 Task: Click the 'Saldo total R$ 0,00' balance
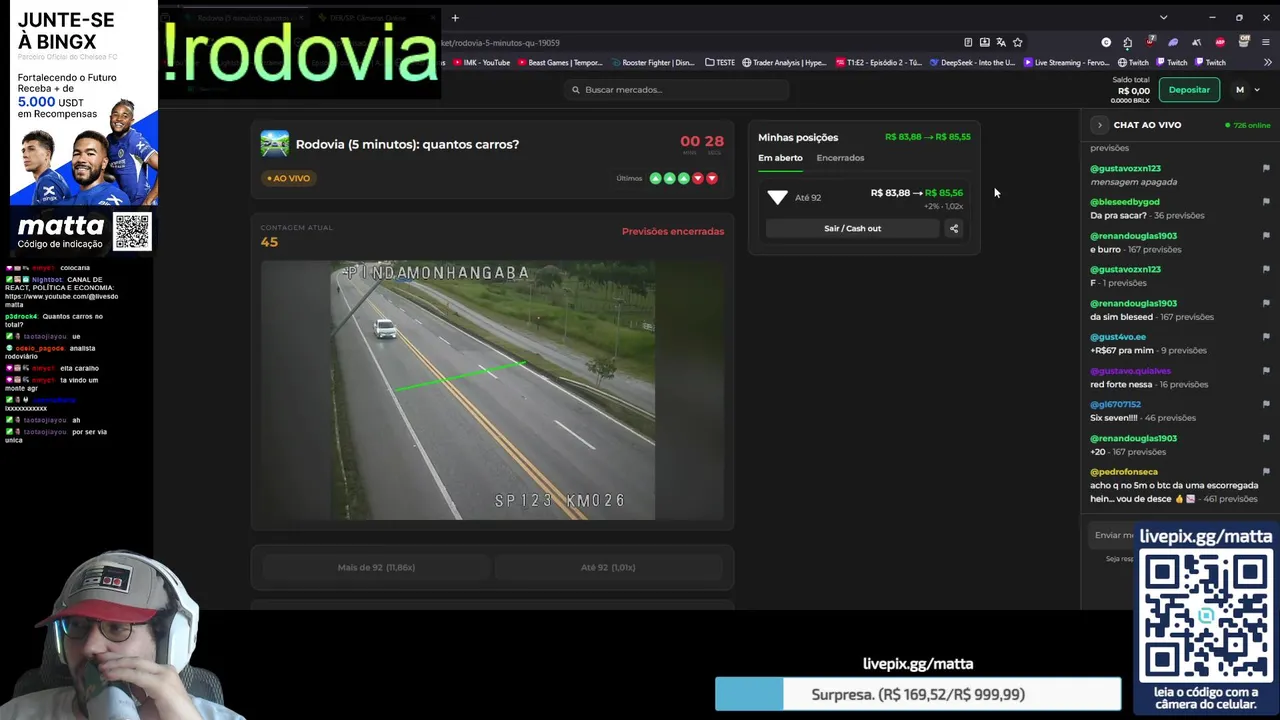(x=1130, y=90)
